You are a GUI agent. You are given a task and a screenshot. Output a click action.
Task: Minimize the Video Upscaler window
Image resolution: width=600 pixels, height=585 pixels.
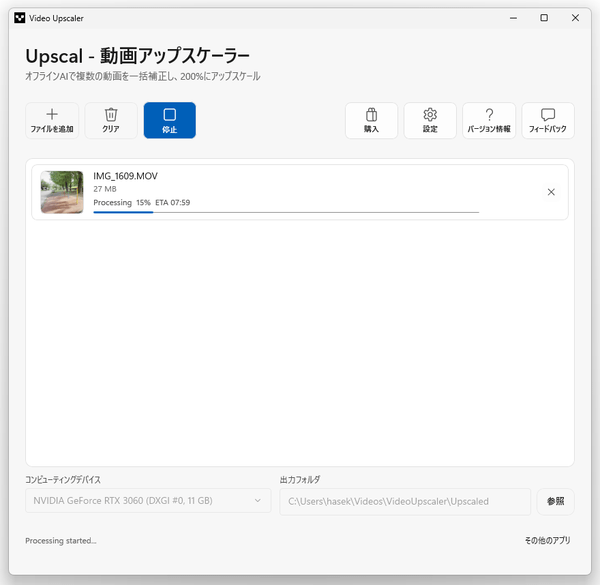coord(514,18)
